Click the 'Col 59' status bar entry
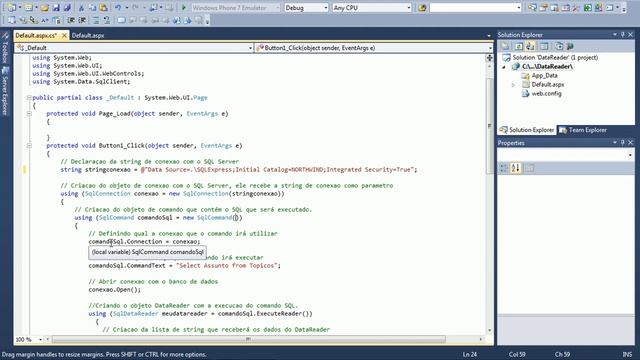Image resolution: width=640 pixels, height=360 pixels. [517, 355]
